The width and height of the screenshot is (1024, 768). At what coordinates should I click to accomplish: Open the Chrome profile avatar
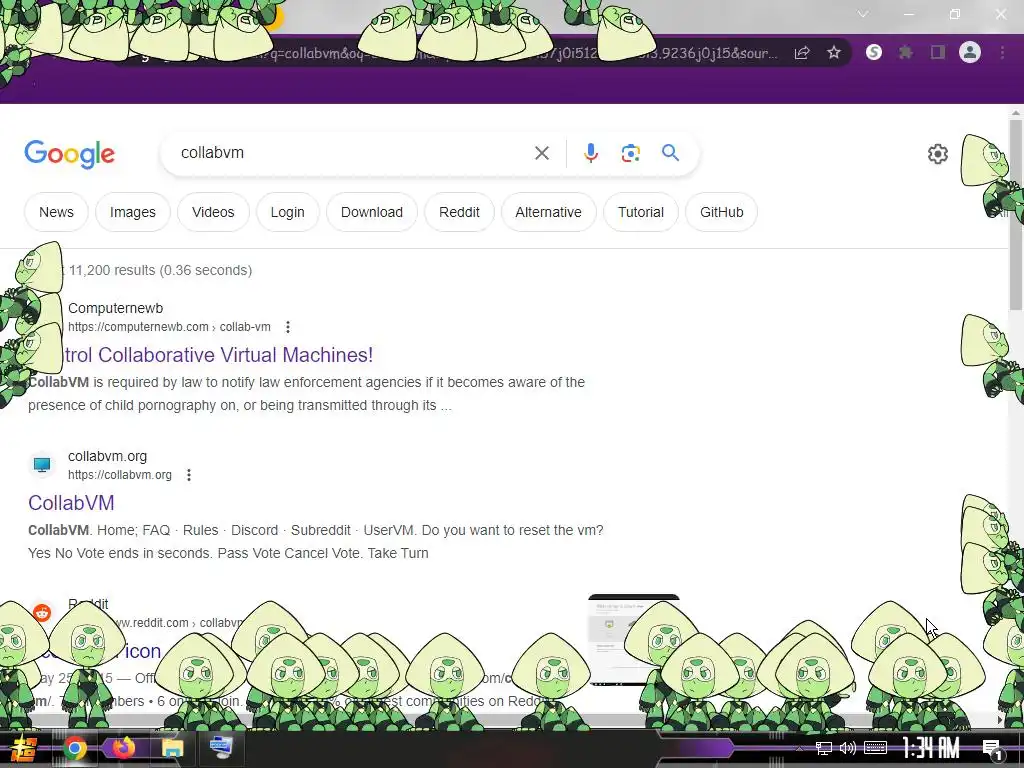pos(970,52)
